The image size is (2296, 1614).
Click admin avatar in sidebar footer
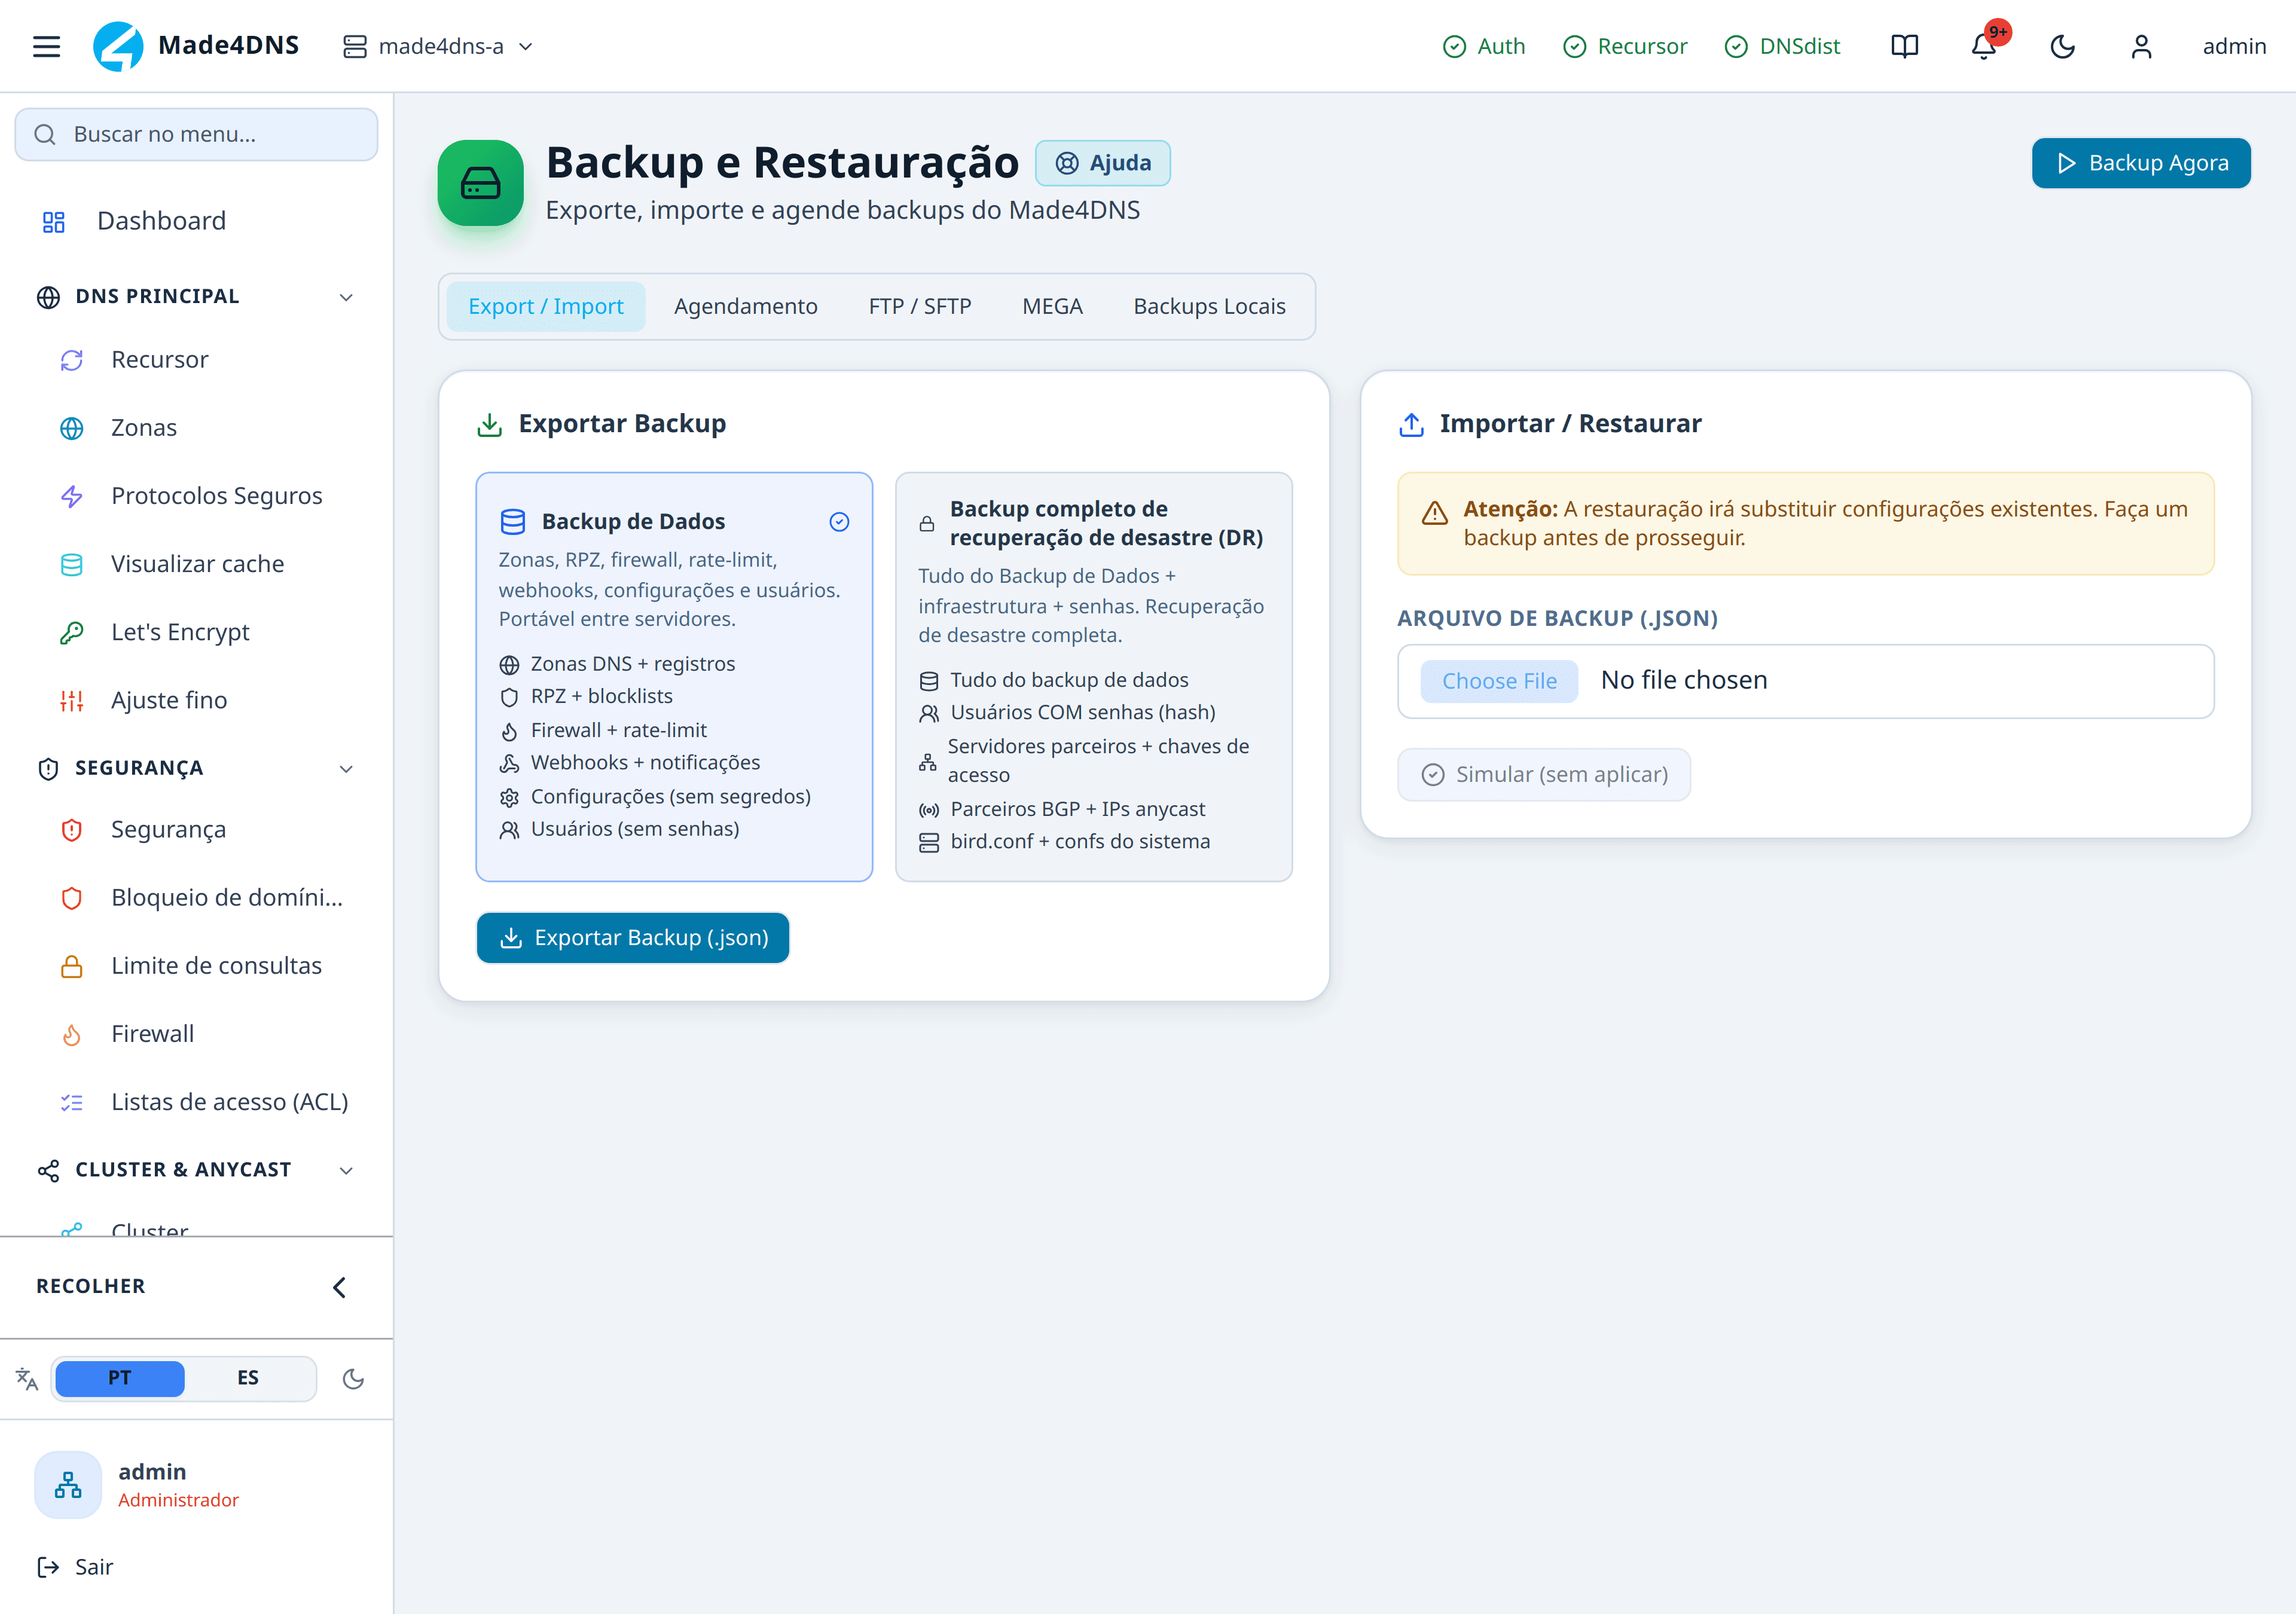(68, 1485)
